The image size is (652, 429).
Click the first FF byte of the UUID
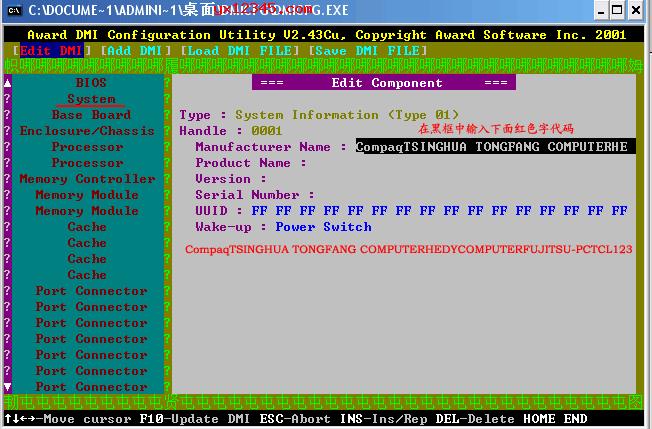tap(259, 210)
